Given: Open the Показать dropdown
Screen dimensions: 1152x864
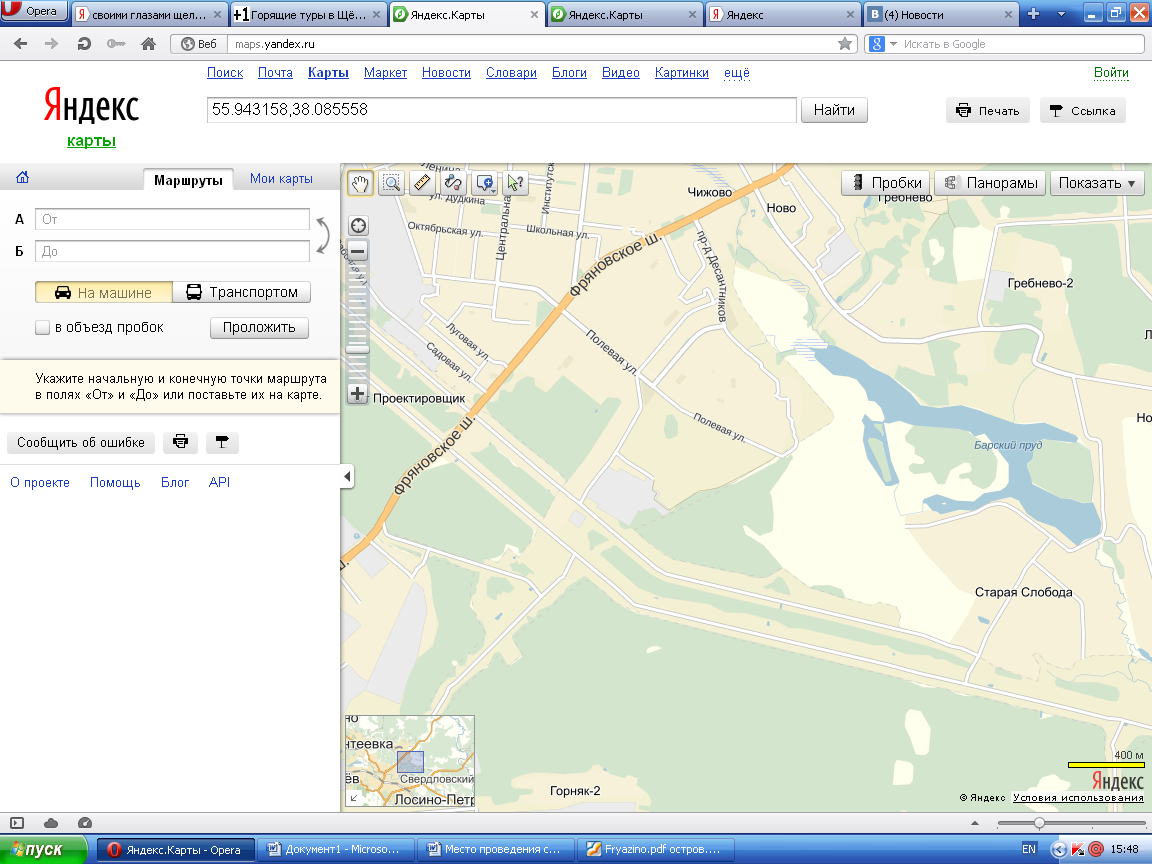Looking at the screenshot, I should 1097,183.
